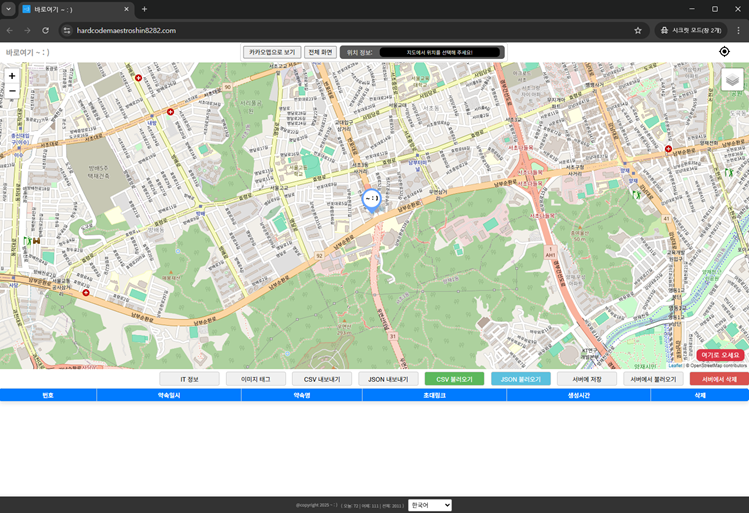Click green CSV 불러오기 button
Viewport: 749px width, 513px height.
click(x=454, y=379)
